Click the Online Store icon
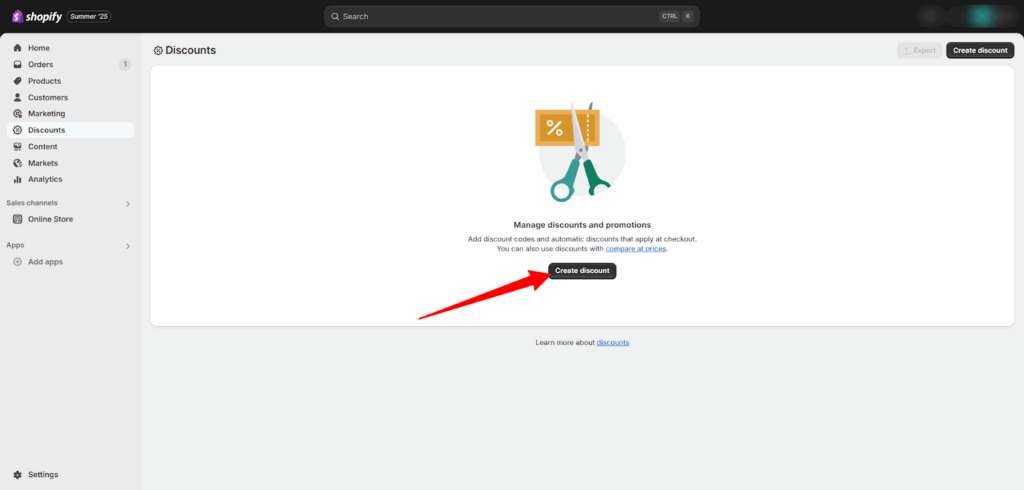Image resolution: width=1024 pixels, height=490 pixels. pyautogui.click(x=18, y=219)
